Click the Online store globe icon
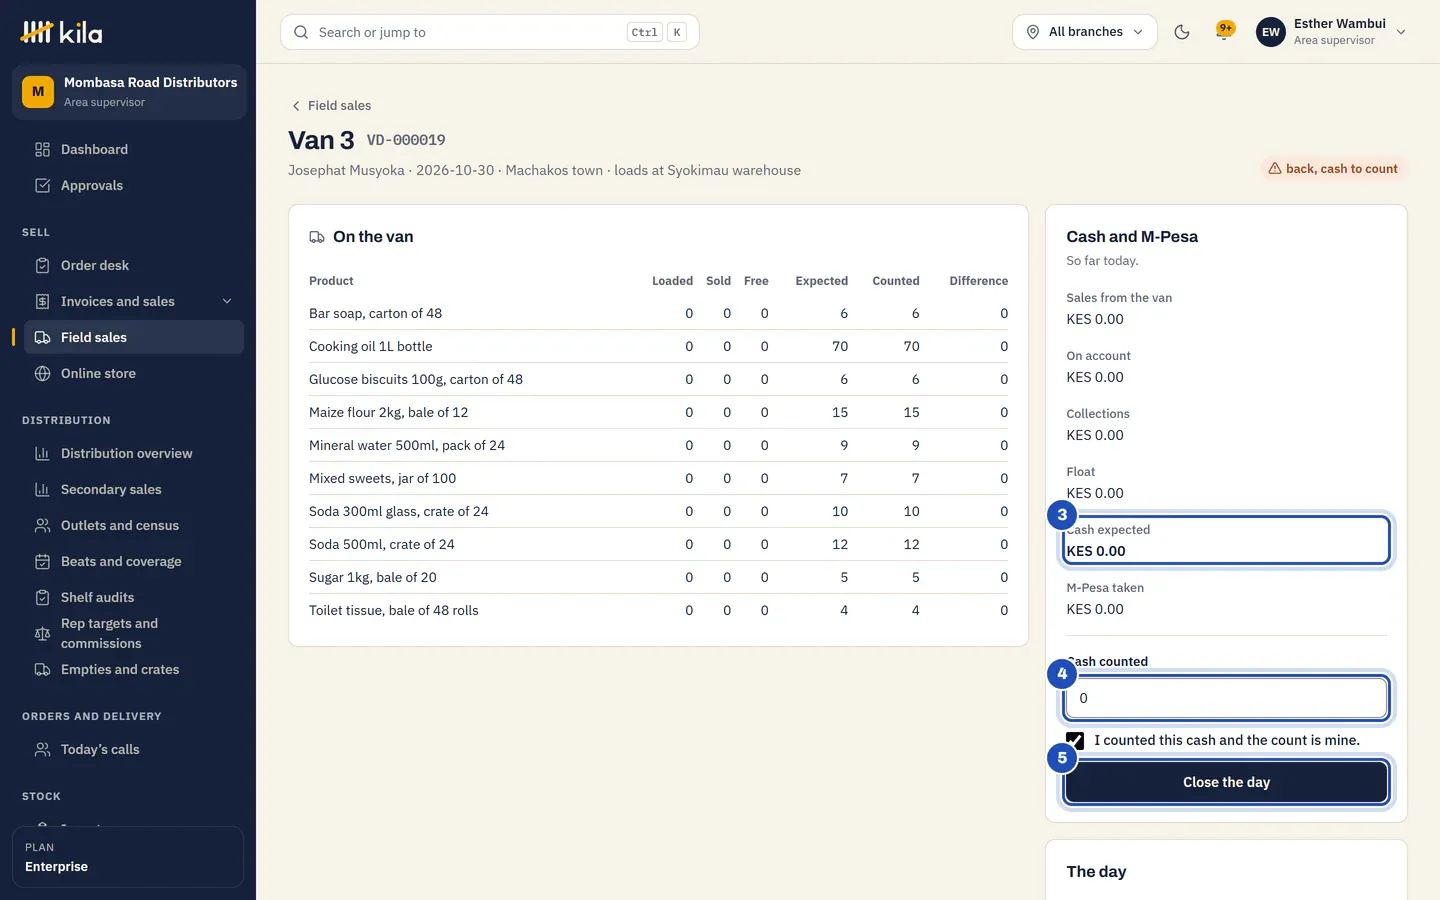 tap(42, 374)
